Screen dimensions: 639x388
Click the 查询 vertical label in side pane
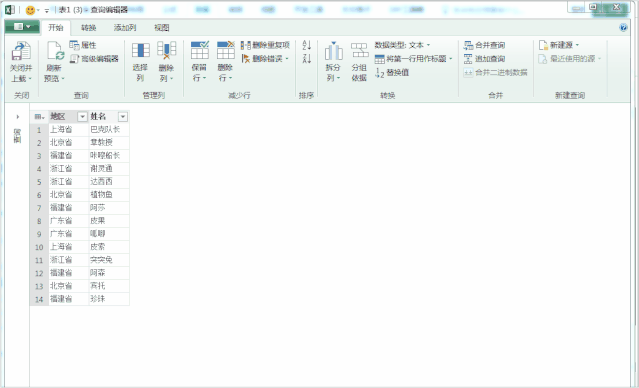tap(17, 136)
